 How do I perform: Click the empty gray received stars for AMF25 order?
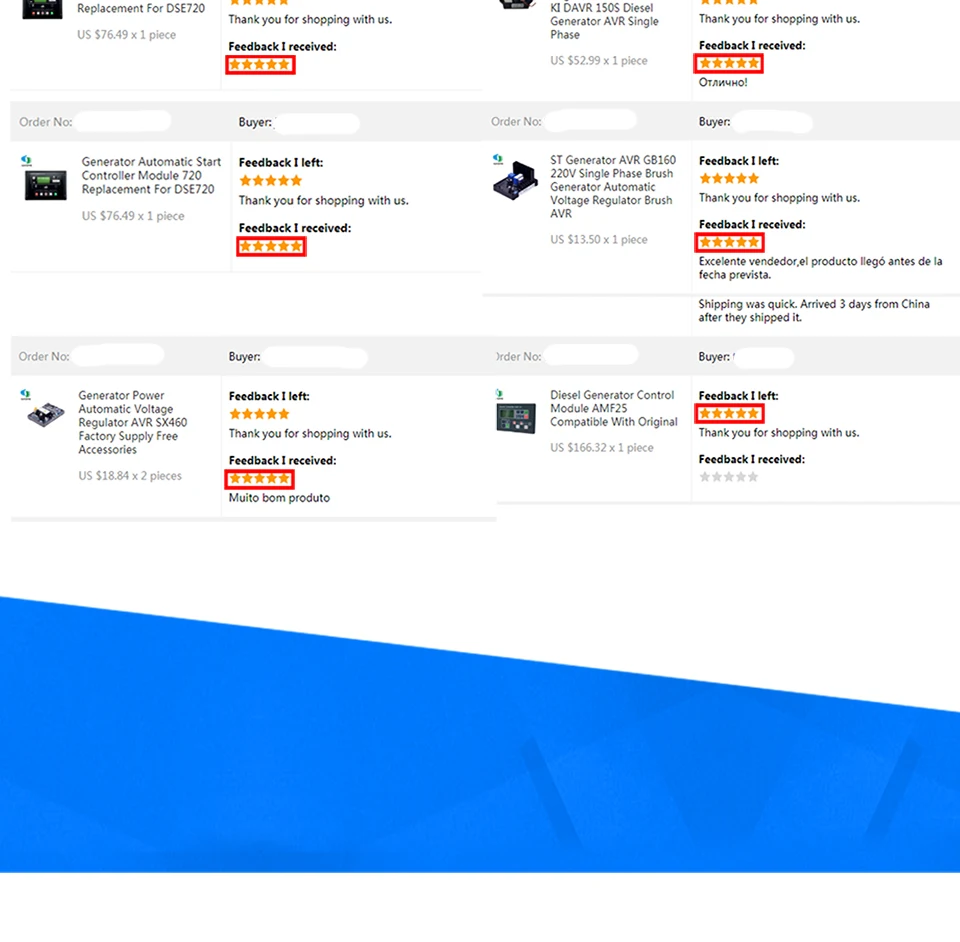click(x=729, y=477)
